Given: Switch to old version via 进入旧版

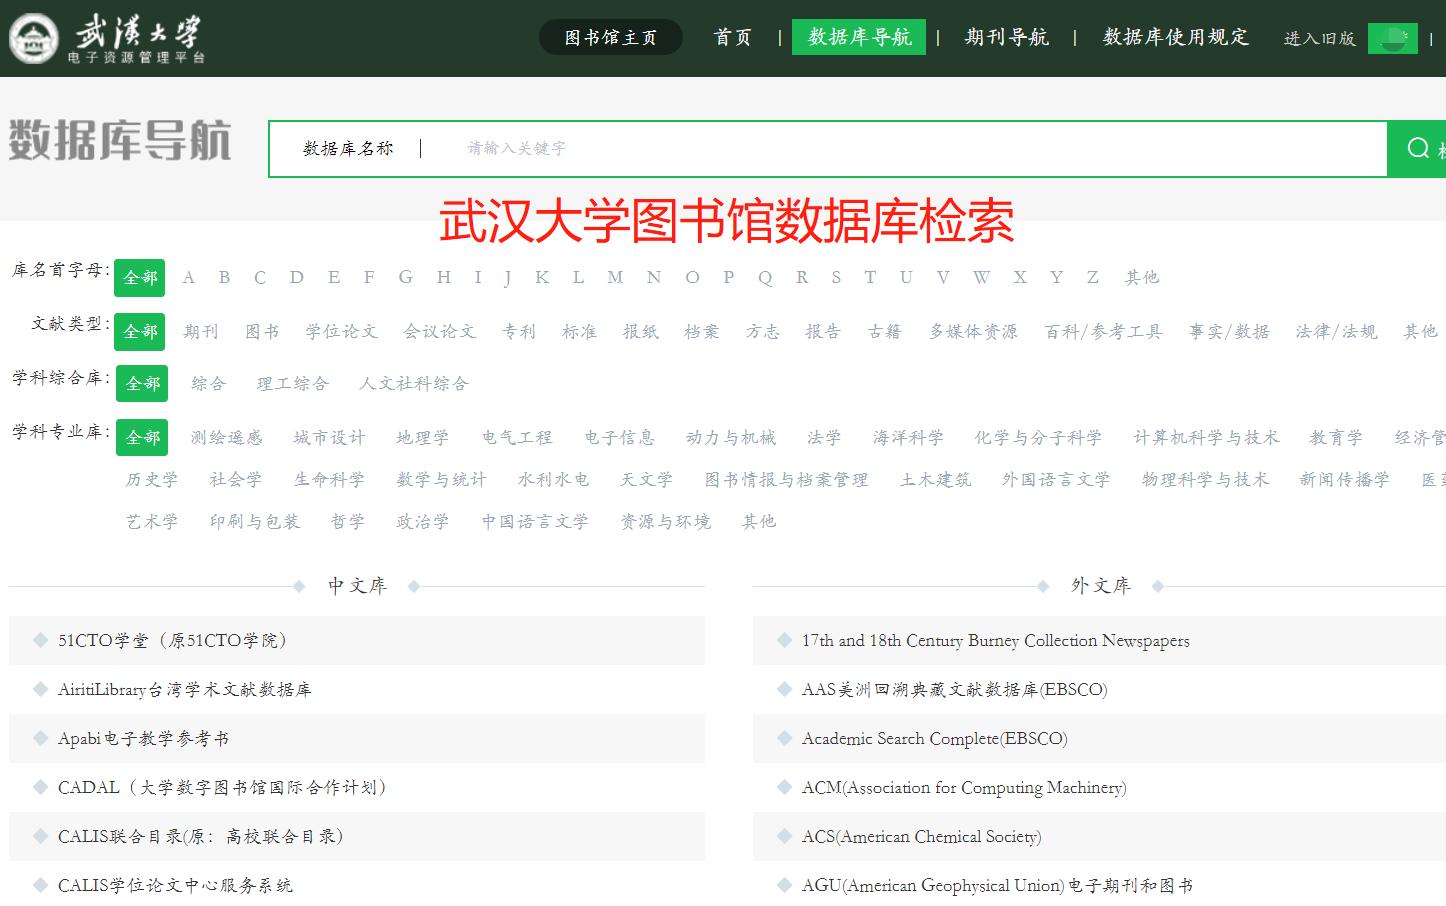Looking at the screenshot, I should (x=1319, y=38).
